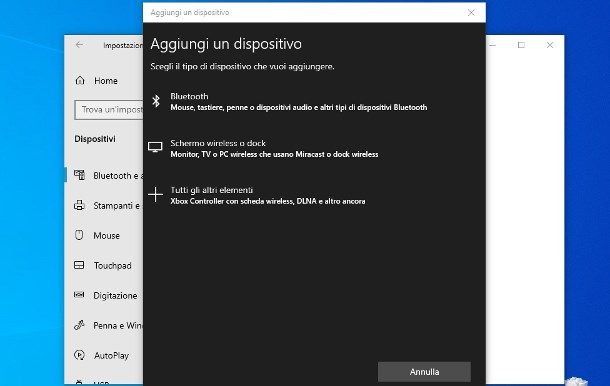Click the monitor icon for wireless display

[155, 147]
